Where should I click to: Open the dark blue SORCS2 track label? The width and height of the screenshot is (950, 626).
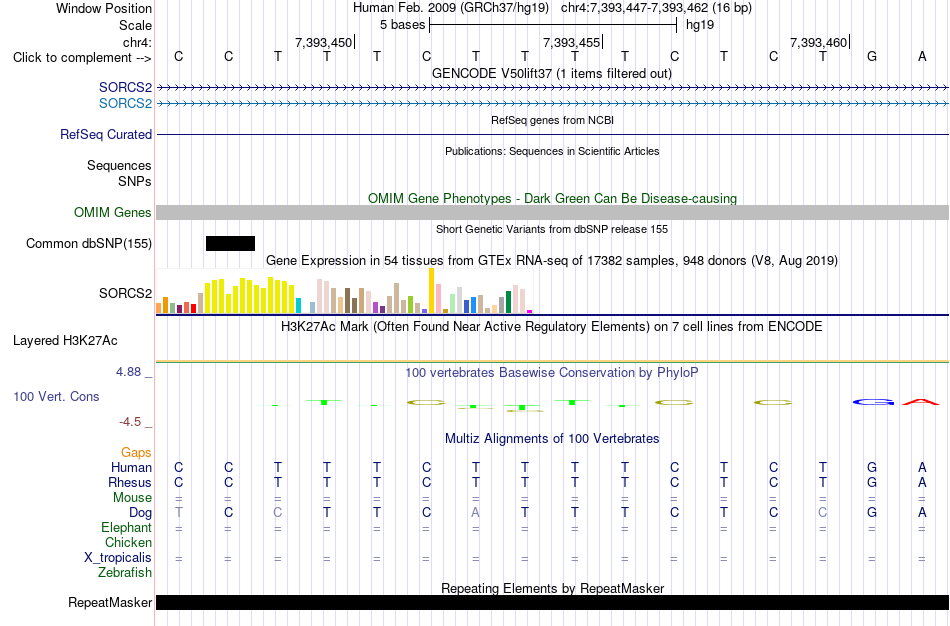(125, 87)
